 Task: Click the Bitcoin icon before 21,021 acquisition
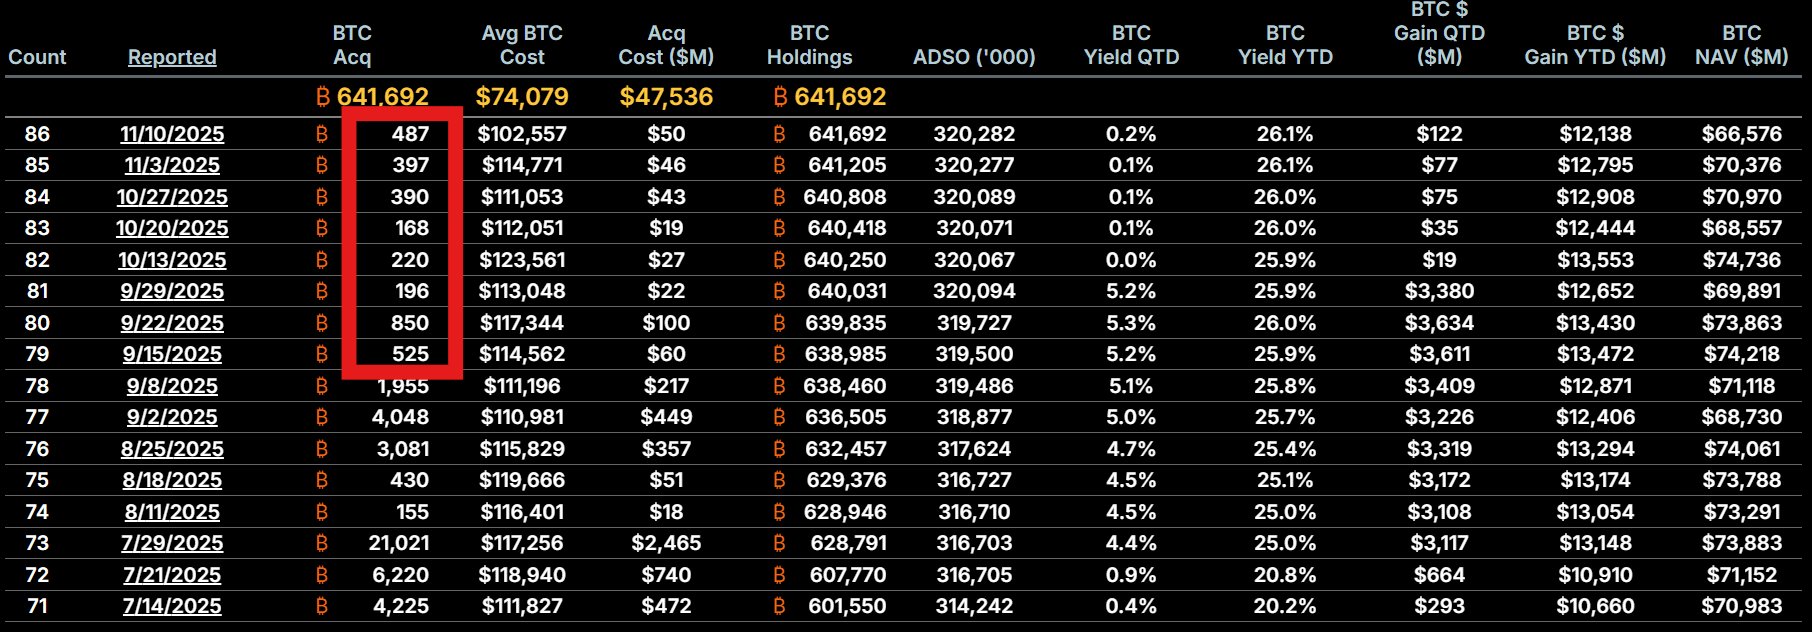pos(322,543)
